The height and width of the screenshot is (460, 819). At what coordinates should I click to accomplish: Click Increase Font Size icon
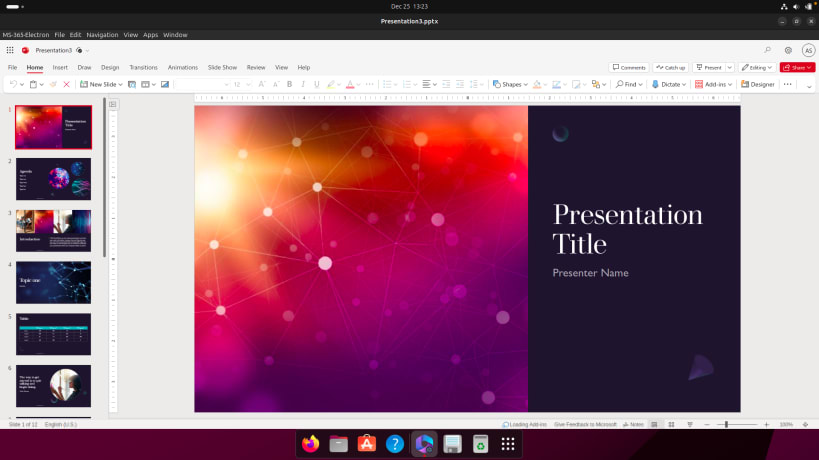point(262,84)
